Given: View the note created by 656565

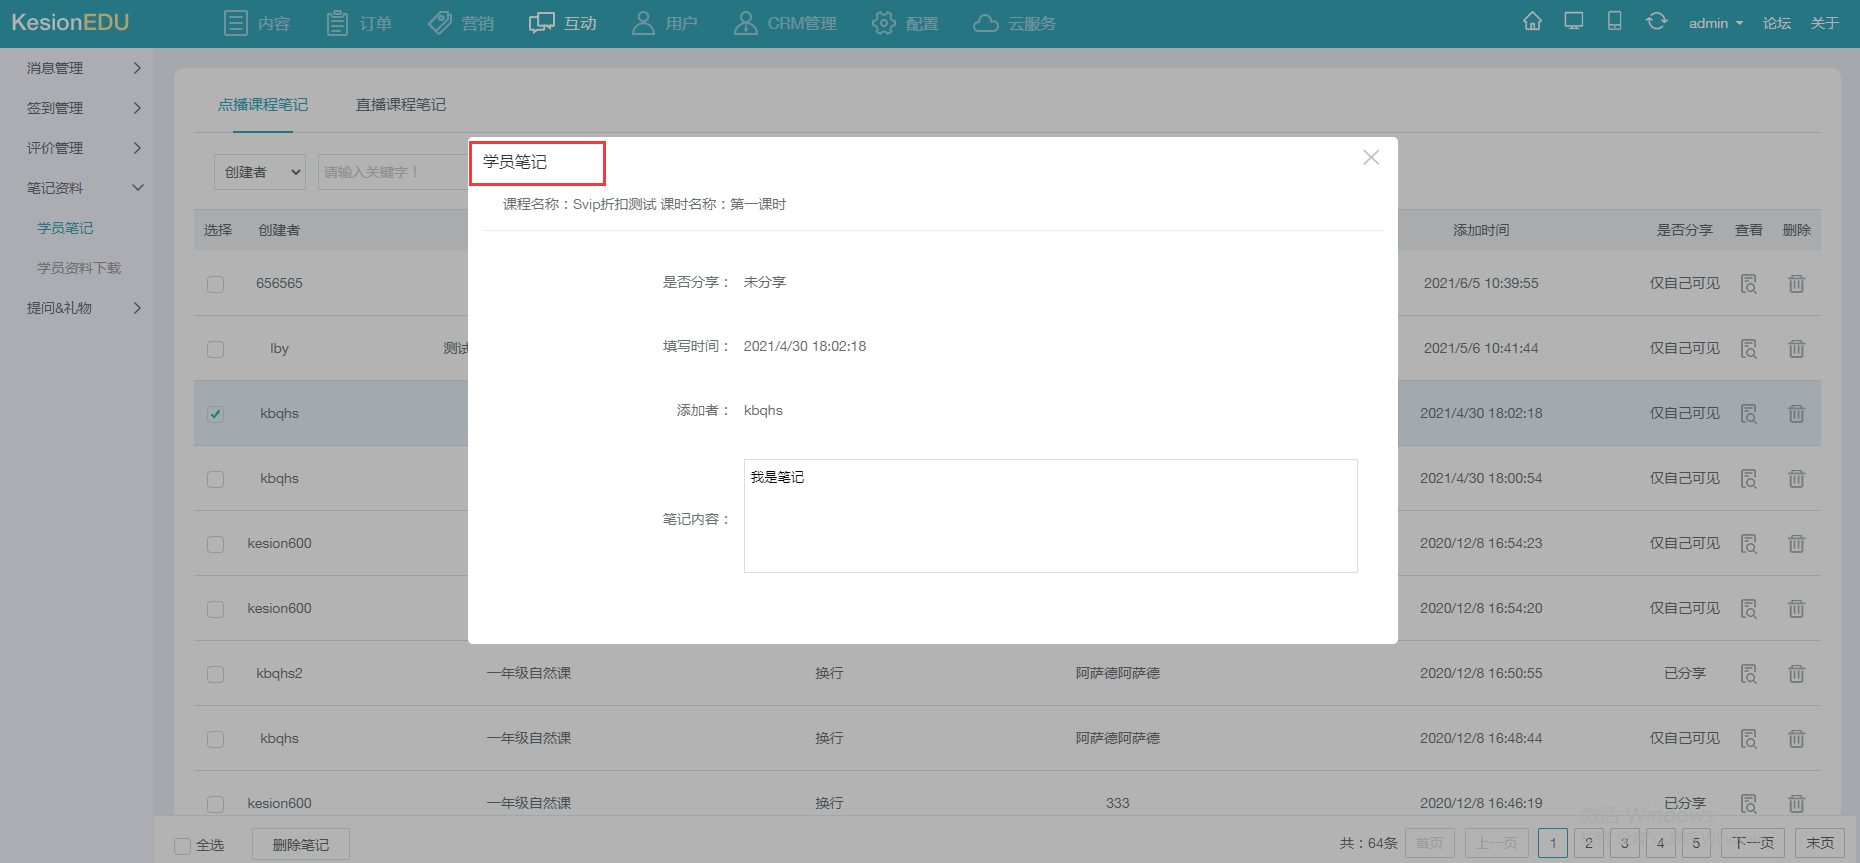Looking at the screenshot, I should [x=1748, y=284].
